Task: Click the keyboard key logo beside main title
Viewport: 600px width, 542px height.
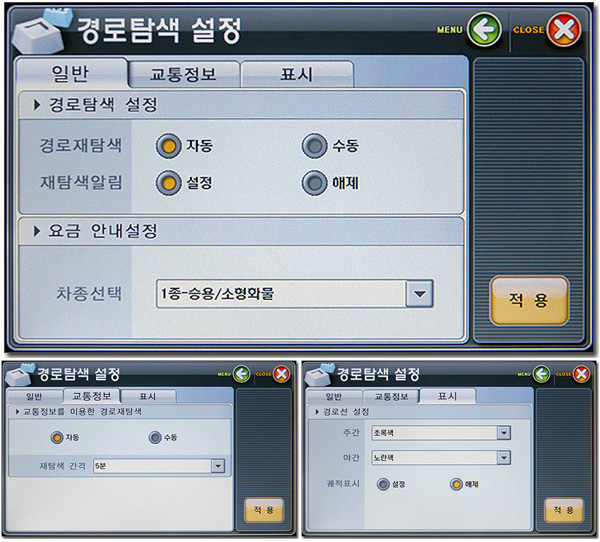Action: tap(40, 34)
